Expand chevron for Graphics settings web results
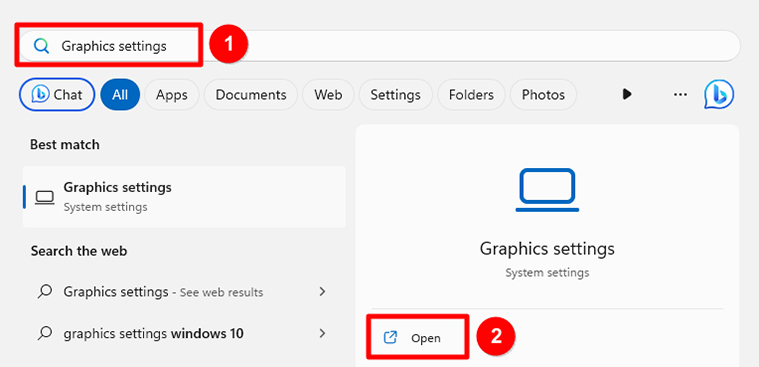Viewport: 759px width, 367px height. point(323,291)
